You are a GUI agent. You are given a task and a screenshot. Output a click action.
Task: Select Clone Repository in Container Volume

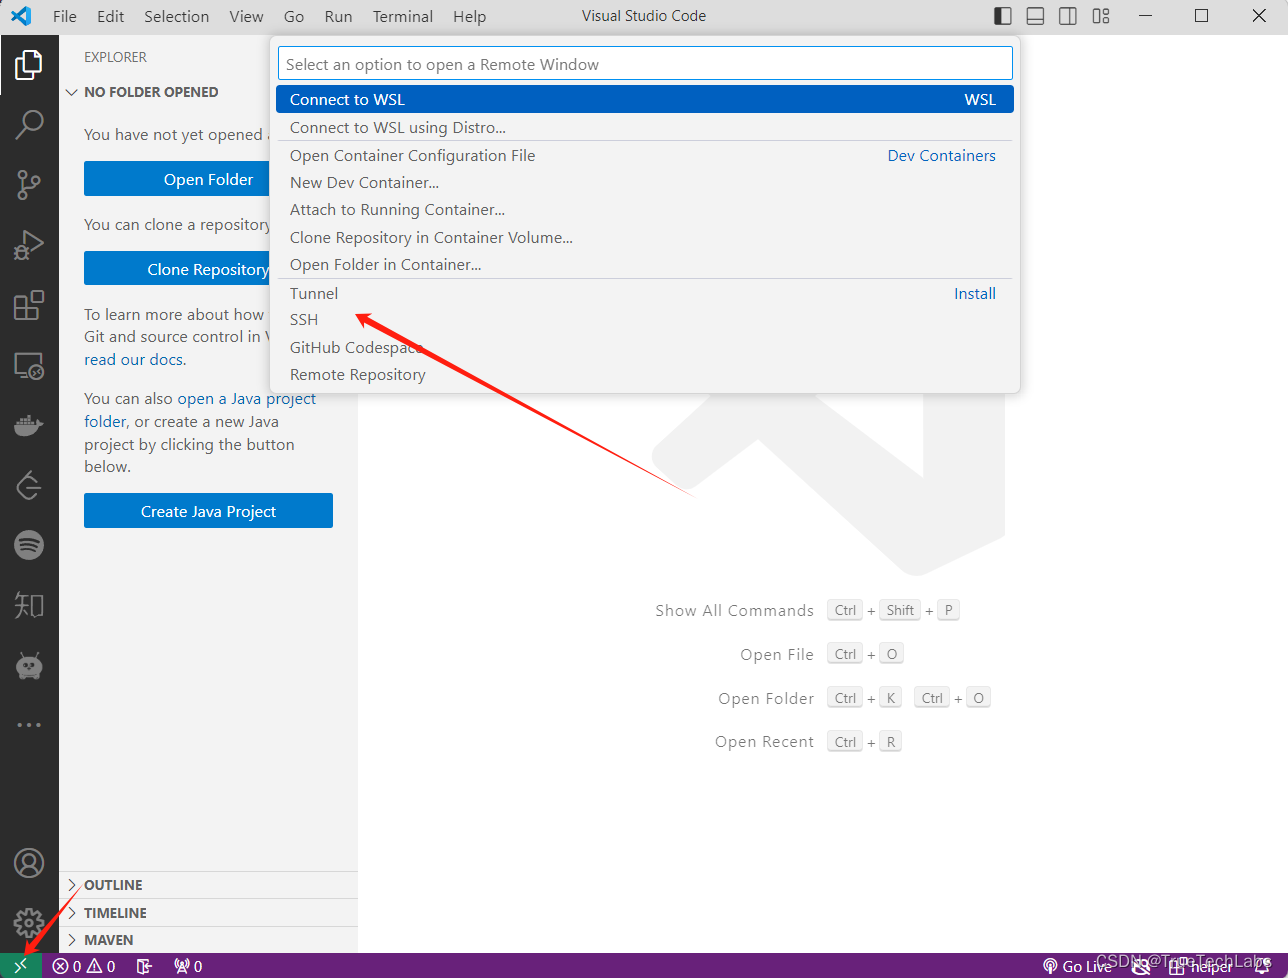(x=645, y=237)
